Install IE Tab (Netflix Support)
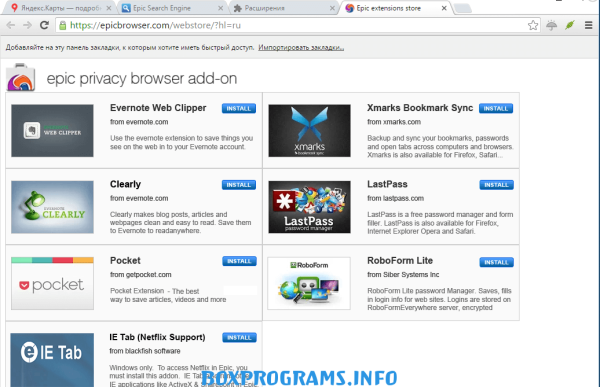Image resolution: width=600 pixels, height=387 pixels. coord(239,338)
